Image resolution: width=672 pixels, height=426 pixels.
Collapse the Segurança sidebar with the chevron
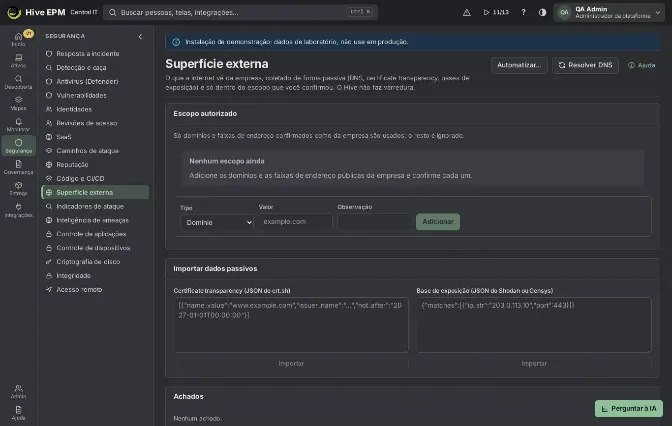point(140,36)
